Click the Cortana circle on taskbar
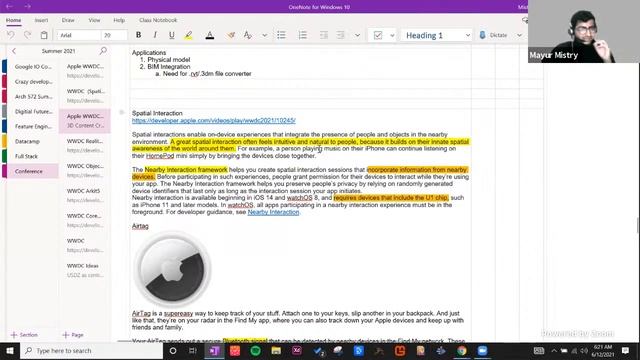 click(x=173, y=351)
